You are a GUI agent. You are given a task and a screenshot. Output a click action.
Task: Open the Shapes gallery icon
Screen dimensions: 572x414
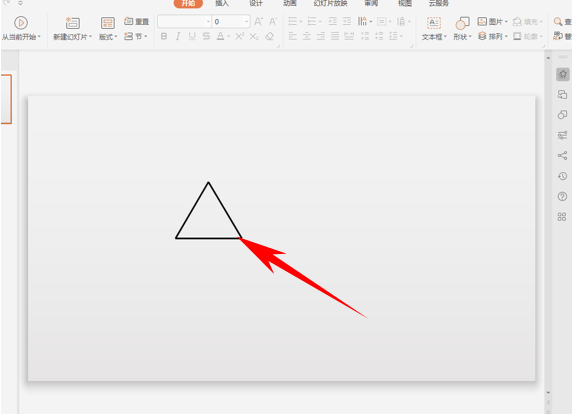(x=462, y=23)
